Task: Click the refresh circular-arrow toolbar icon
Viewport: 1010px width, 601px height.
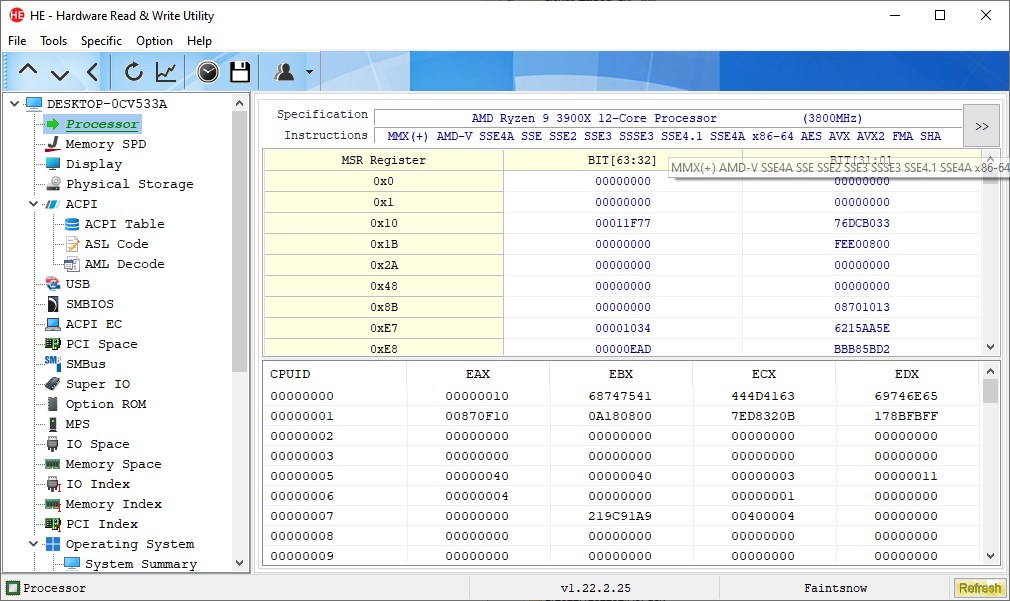Action: (x=133, y=71)
